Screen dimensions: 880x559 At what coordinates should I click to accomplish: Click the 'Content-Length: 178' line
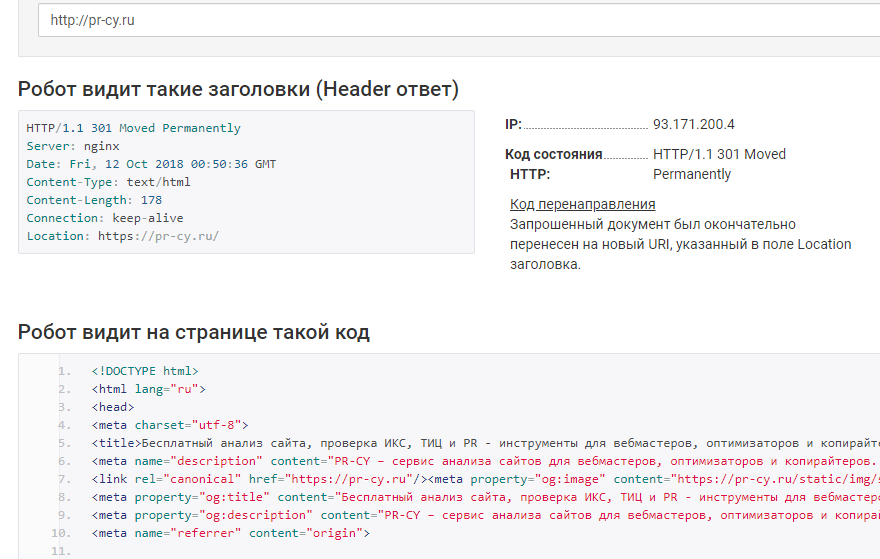[94, 200]
